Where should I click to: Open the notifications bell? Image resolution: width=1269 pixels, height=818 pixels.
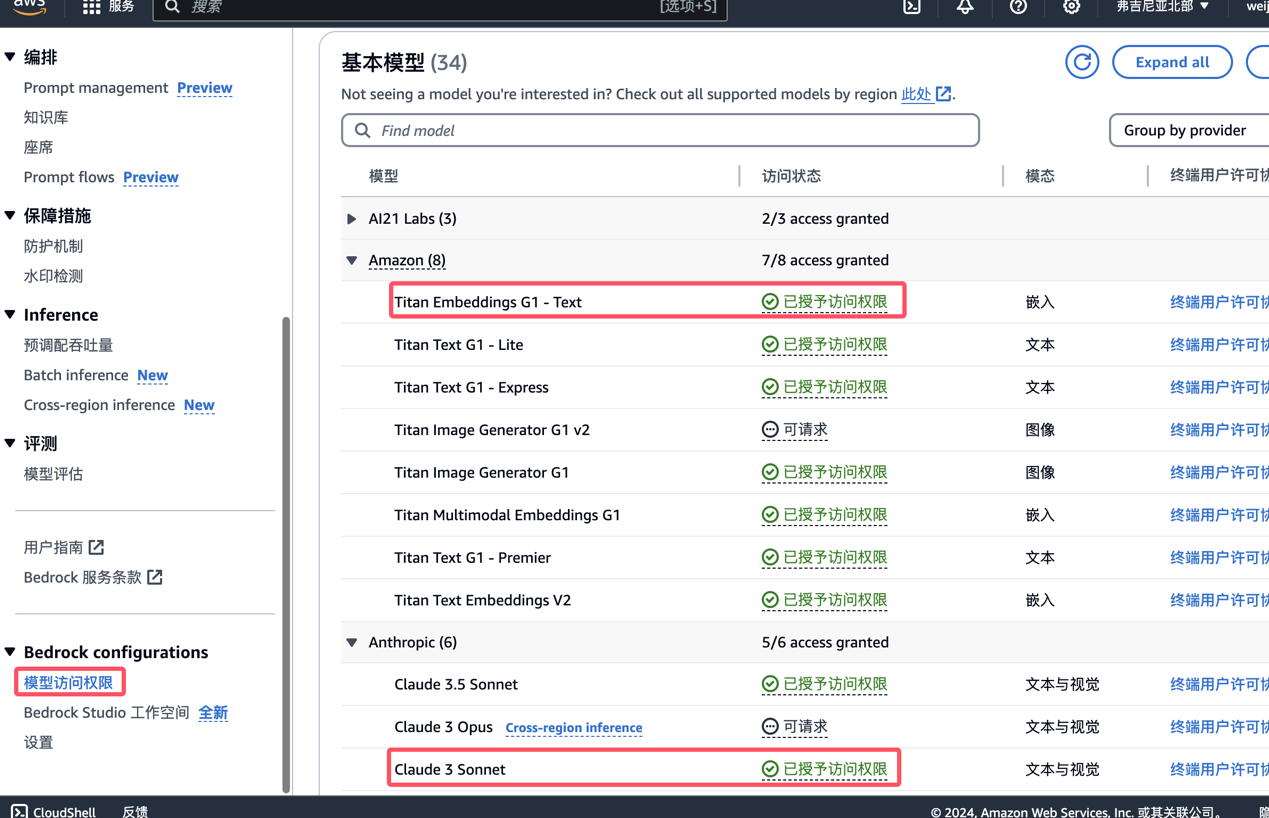click(x=965, y=7)
